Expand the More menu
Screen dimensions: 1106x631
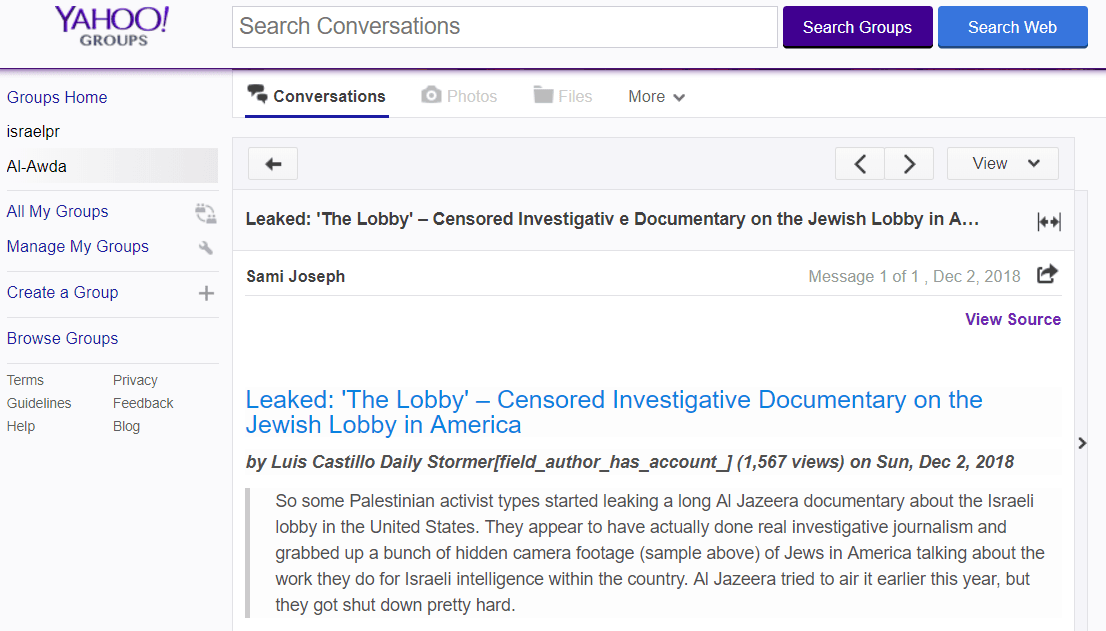[656, 97]
